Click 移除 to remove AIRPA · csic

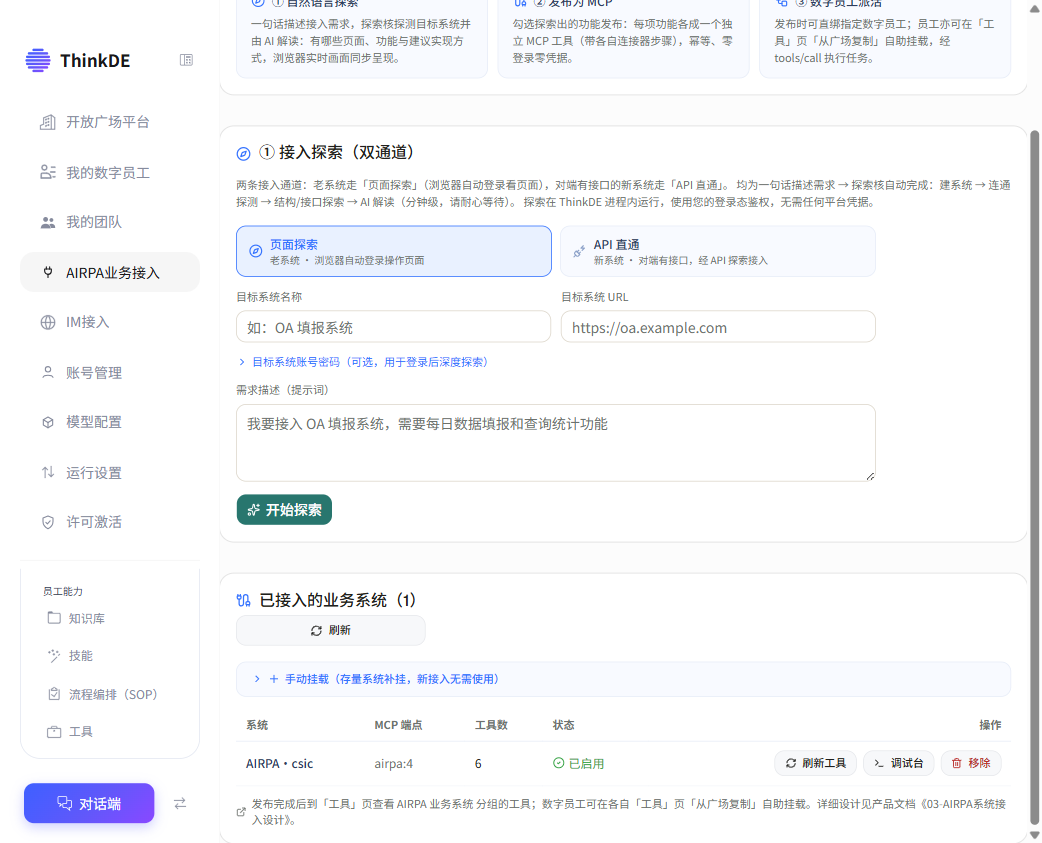tap(971, 763)
